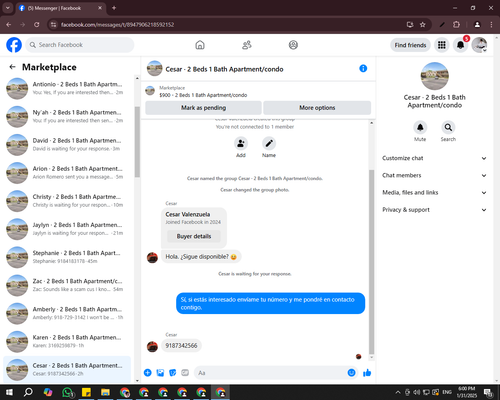Go back from Marketplace chats list

click(12, 67)
